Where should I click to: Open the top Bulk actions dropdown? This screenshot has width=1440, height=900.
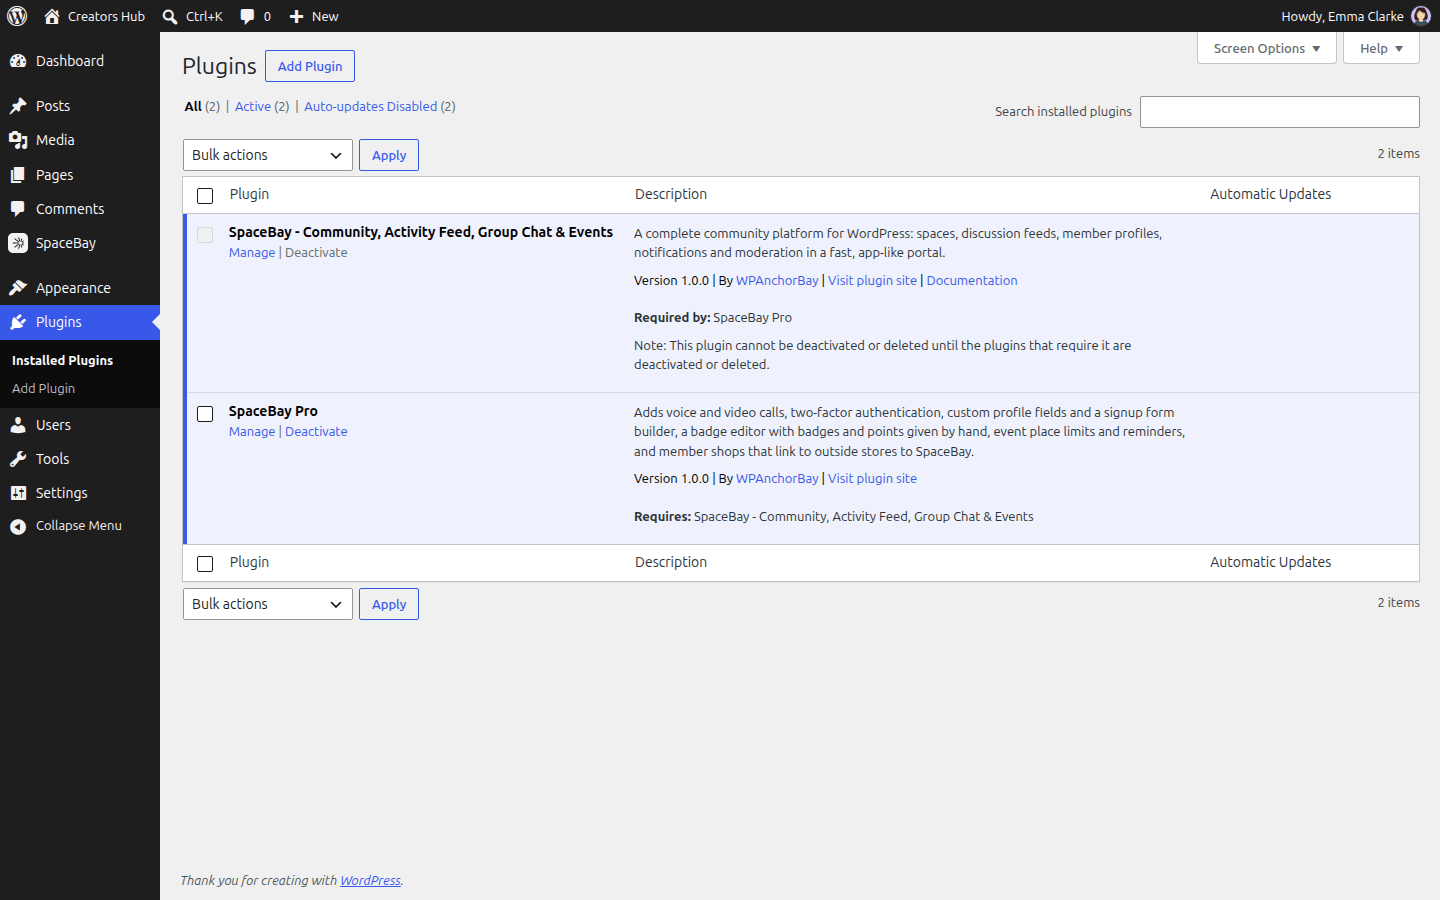(268, 155)
